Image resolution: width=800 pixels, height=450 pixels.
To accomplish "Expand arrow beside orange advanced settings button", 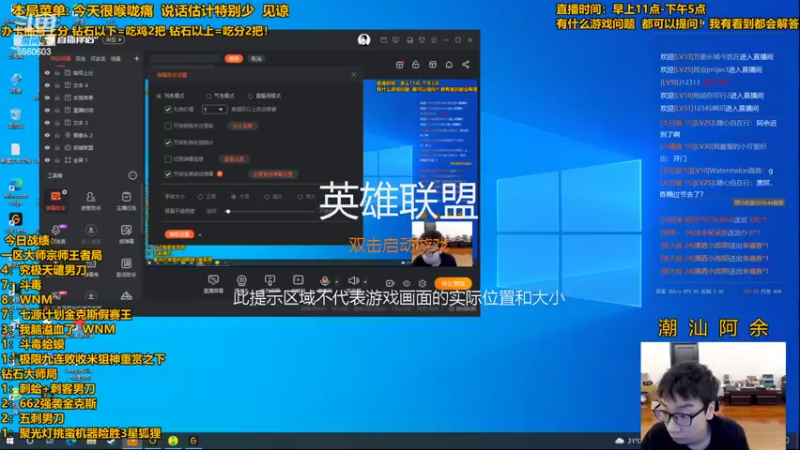I will pyautogui.click(x=200, y=235).
